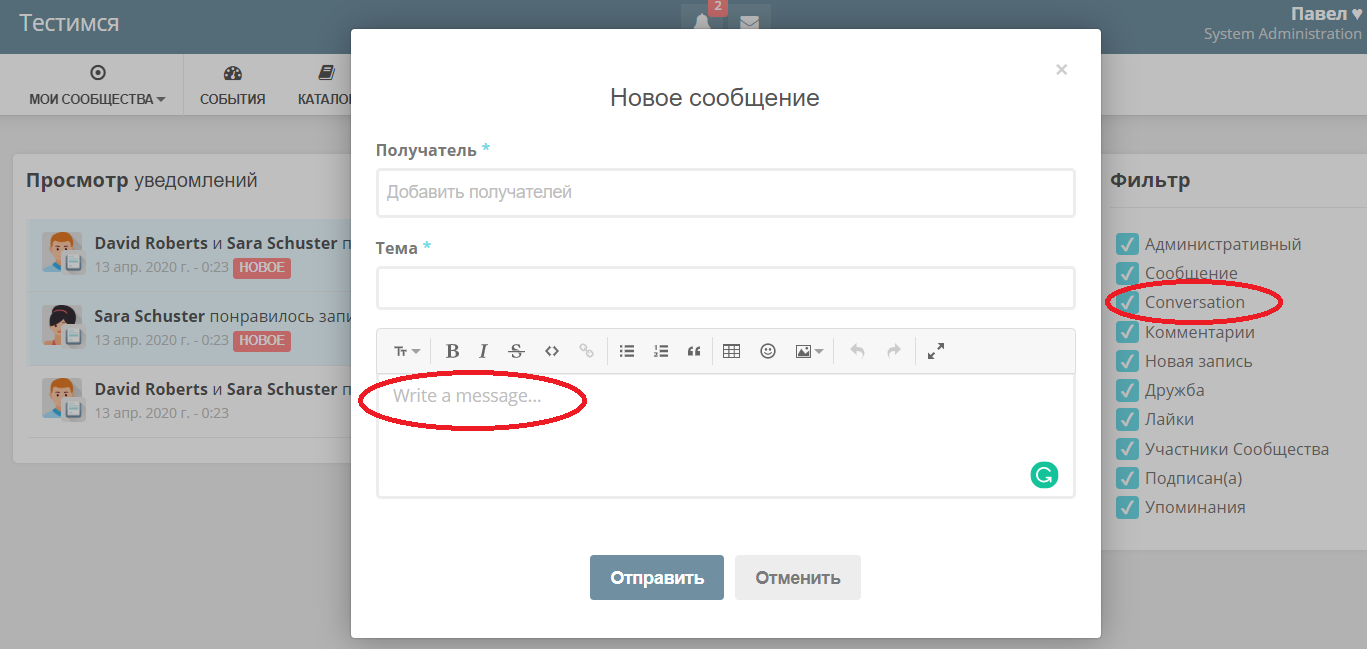Image resolution: width=1367 pixels, height=649 pixels.
Task: Click the Тема subject input field
Action: coord(726,288)
